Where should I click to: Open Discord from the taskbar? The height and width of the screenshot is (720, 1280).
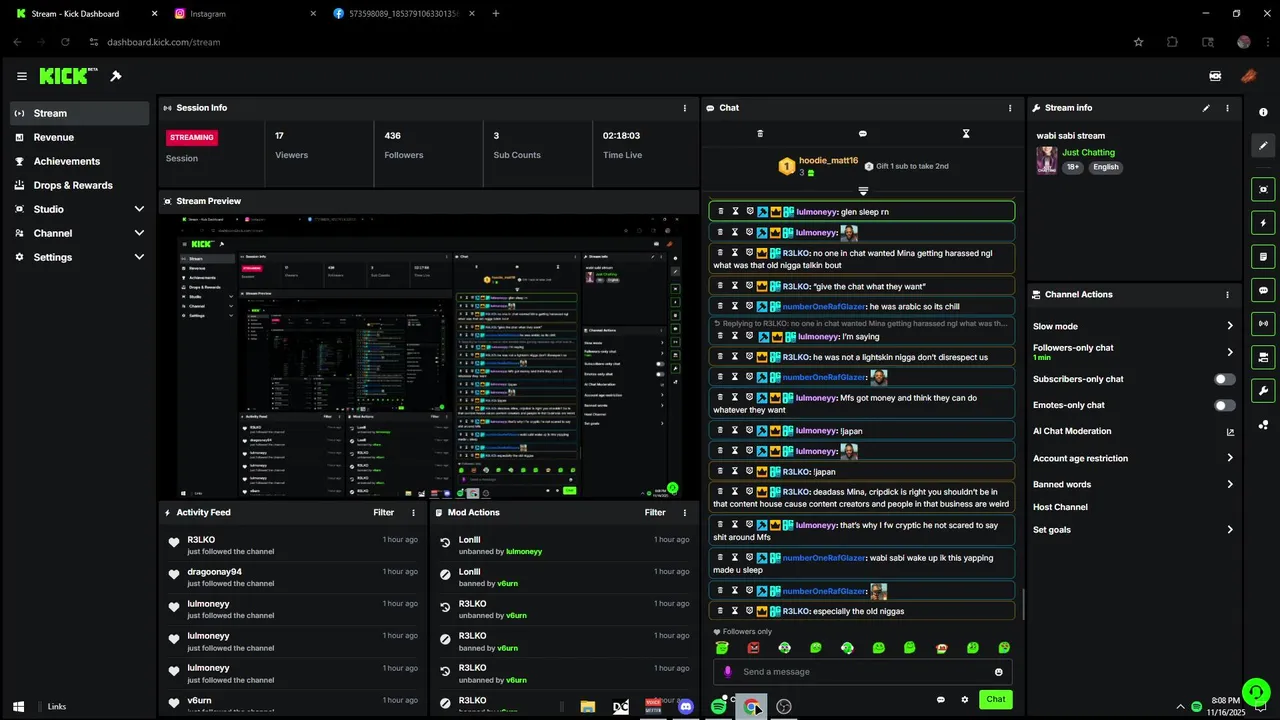click(x=686, y=707)
